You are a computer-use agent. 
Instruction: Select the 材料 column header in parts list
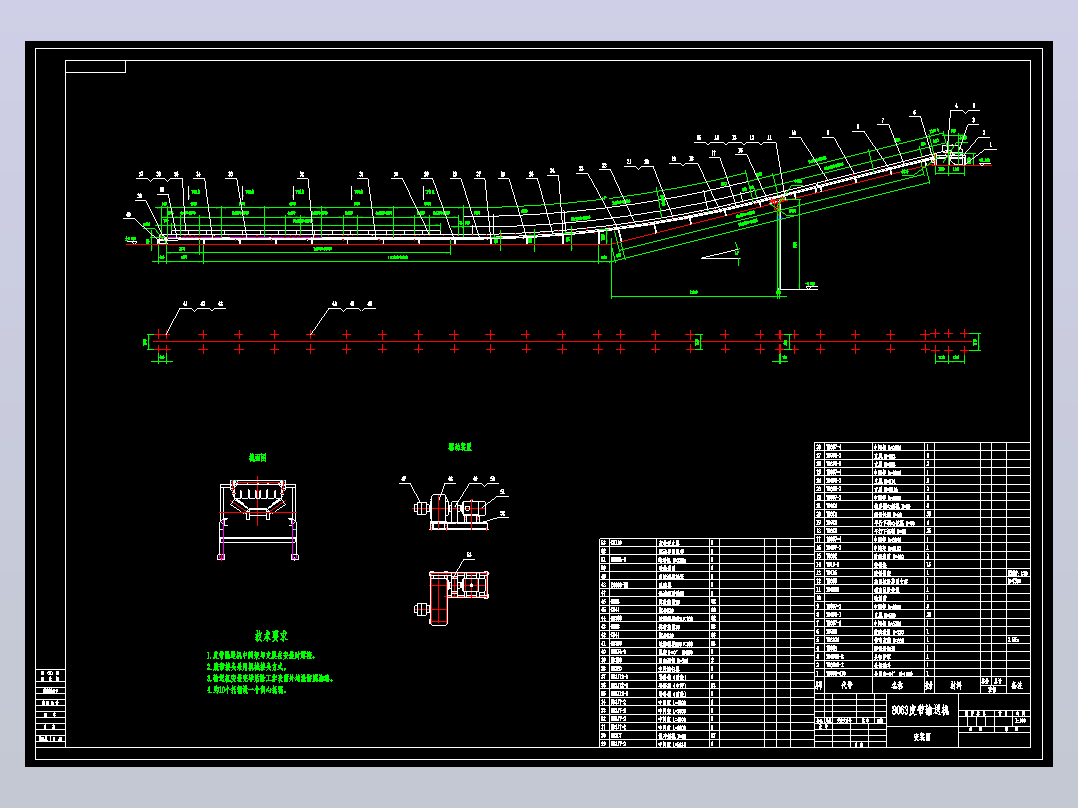[956, 685]
